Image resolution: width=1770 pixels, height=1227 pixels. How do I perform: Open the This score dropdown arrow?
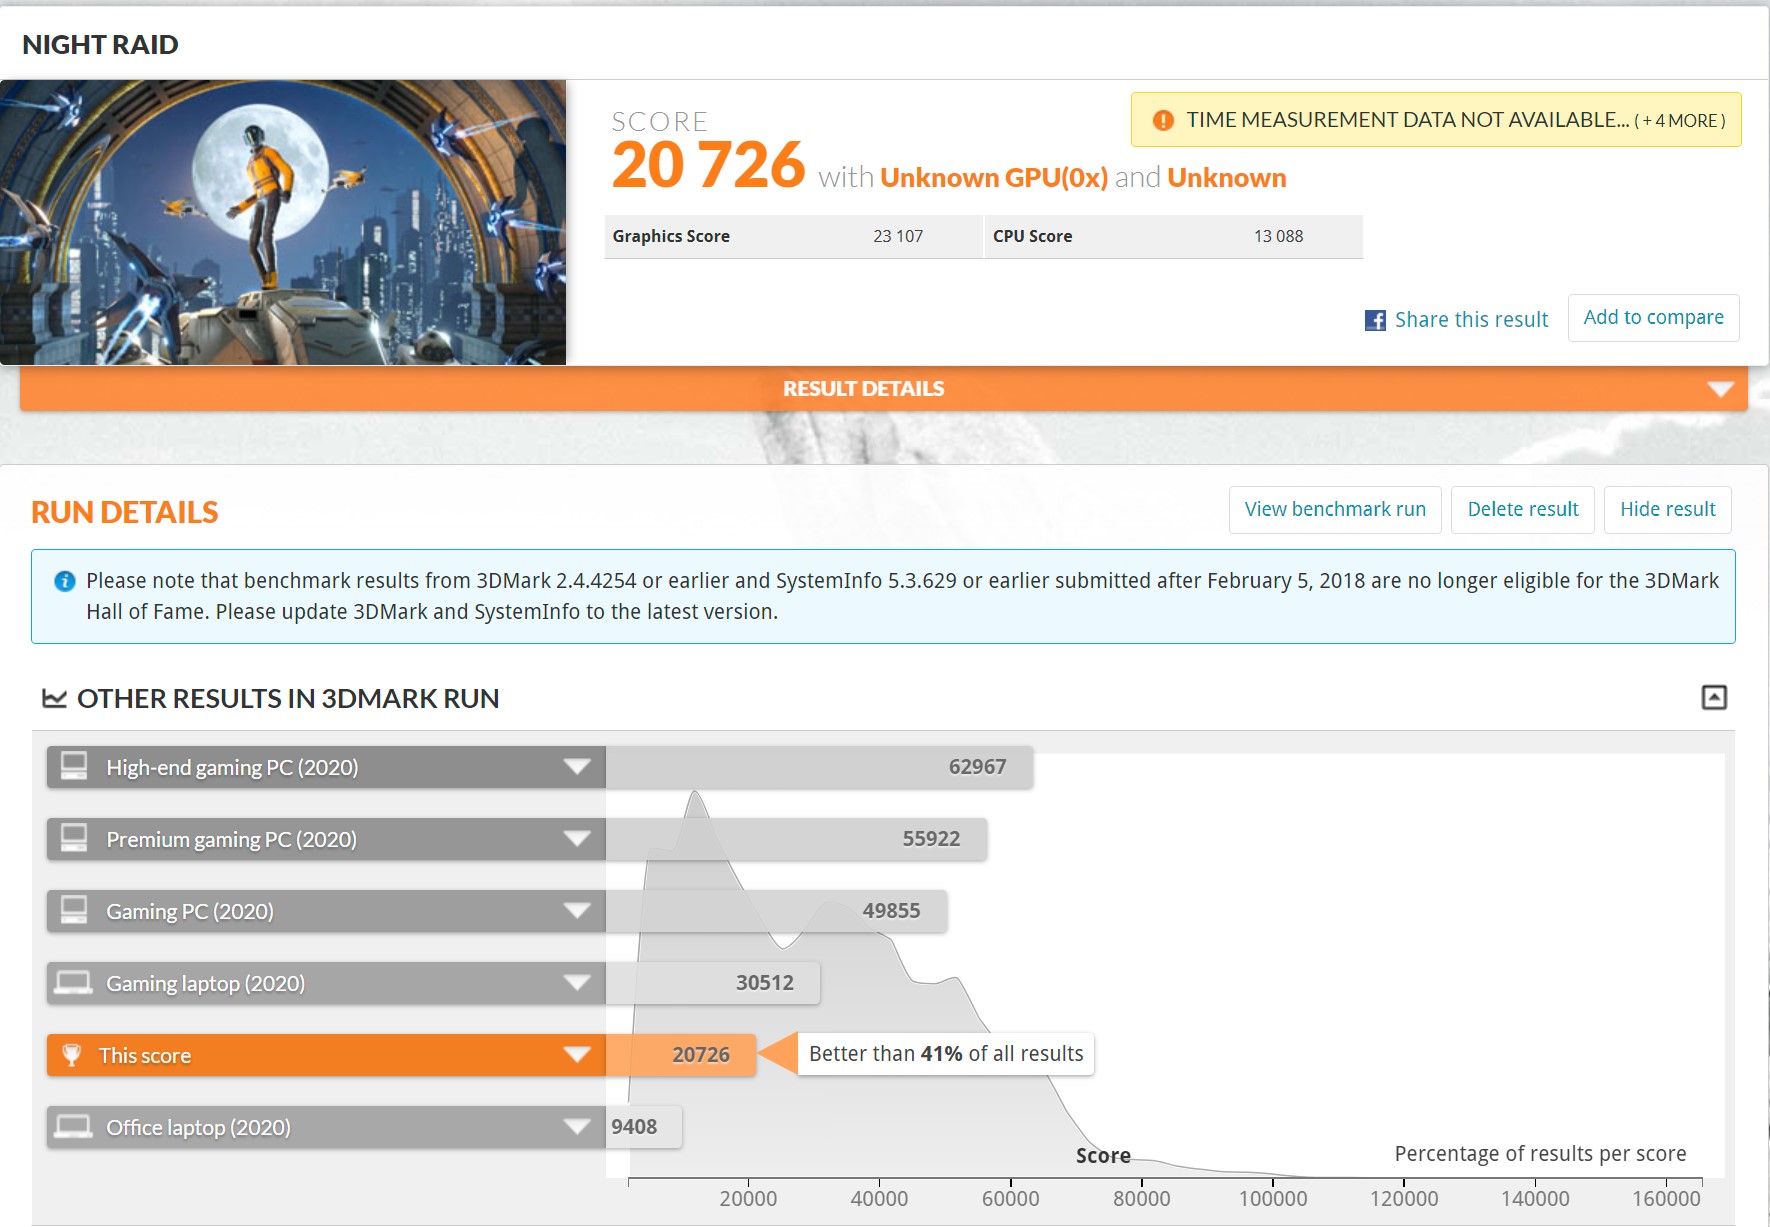point(576,1055)
